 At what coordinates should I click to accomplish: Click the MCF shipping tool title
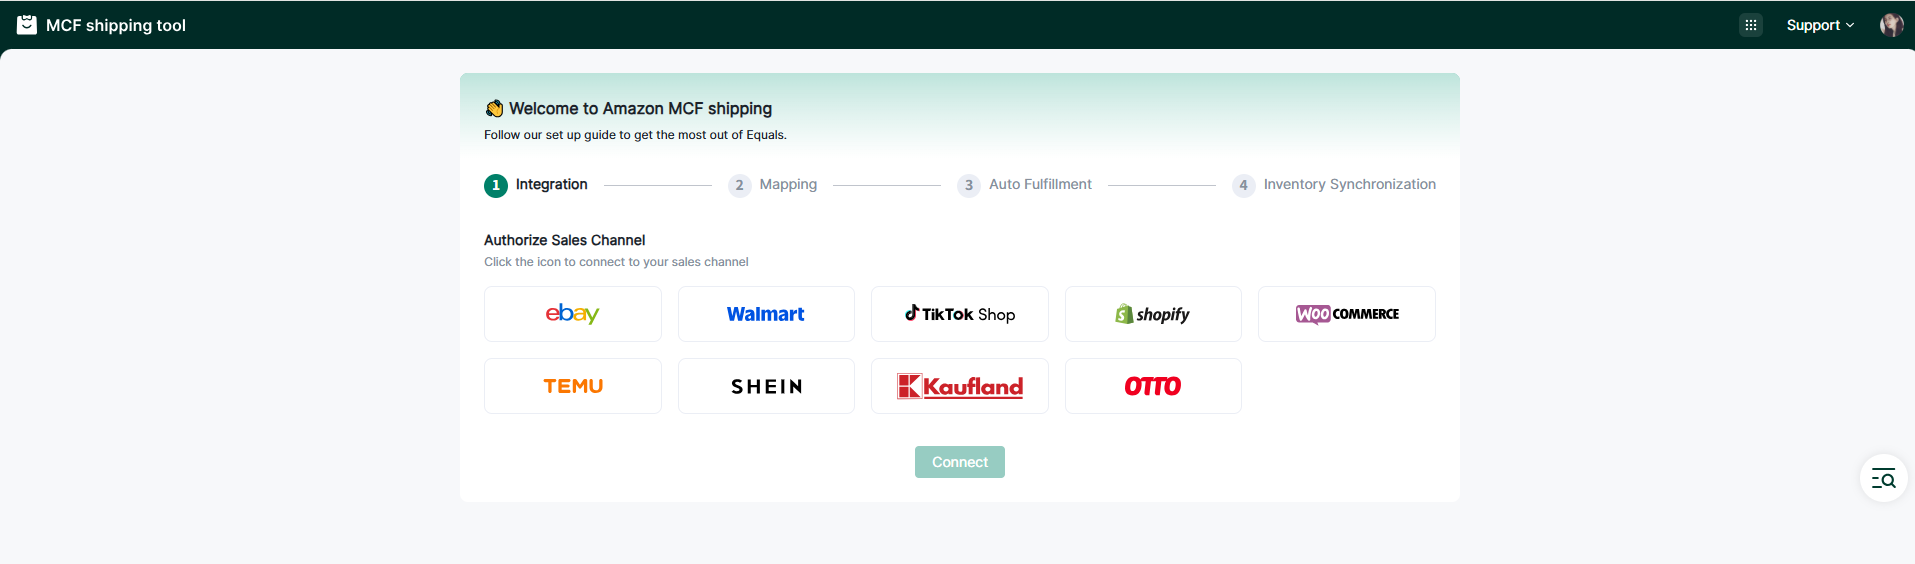click(116, 25)
